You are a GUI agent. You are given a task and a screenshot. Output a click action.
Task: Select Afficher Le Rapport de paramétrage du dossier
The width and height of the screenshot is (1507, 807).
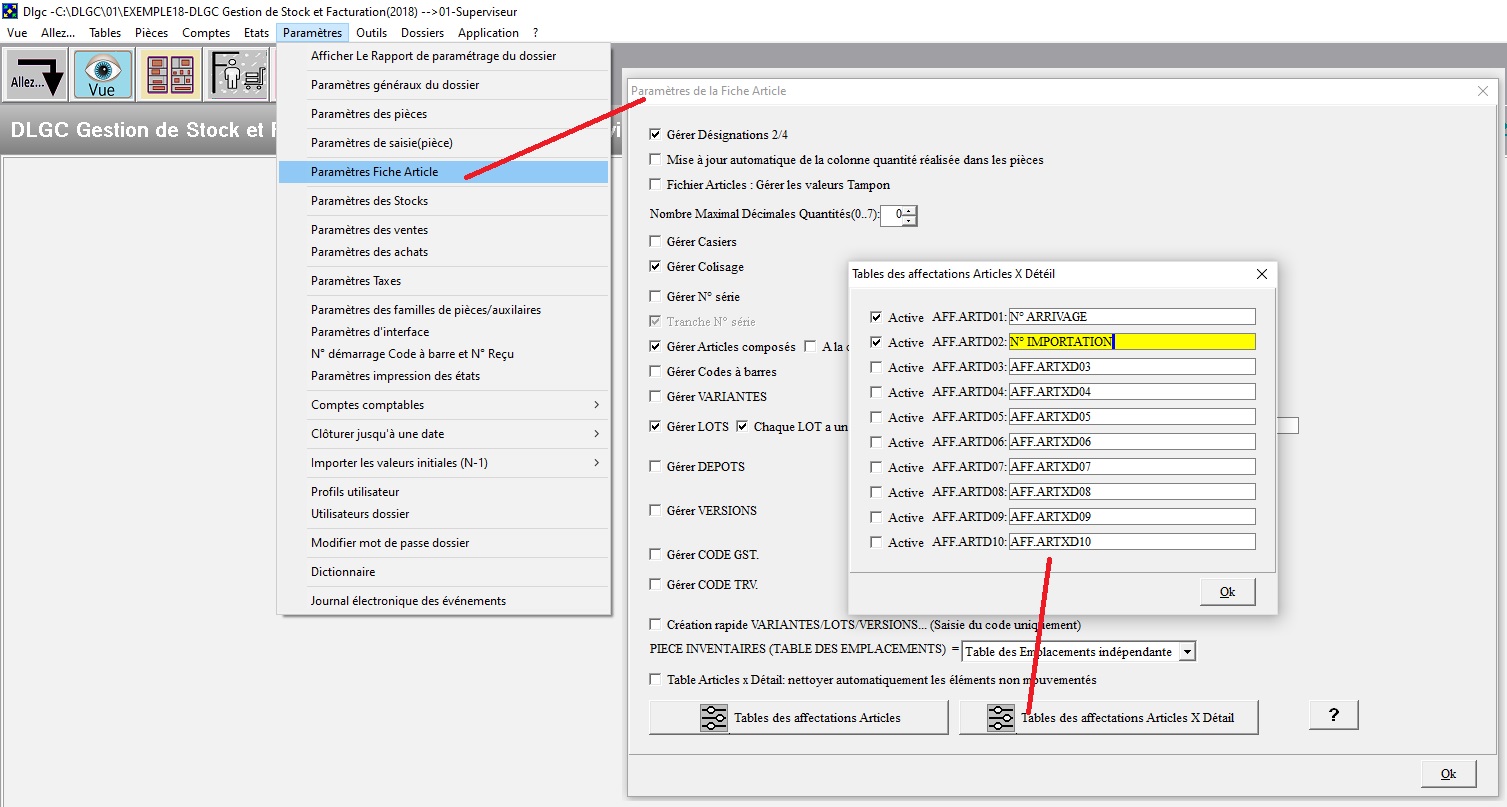(444, 56)
